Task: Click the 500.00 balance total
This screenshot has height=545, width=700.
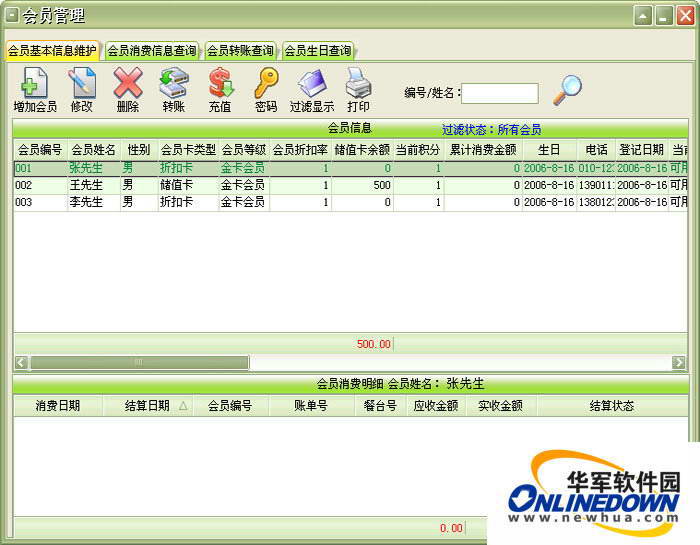Action: (x=374, y=344)
